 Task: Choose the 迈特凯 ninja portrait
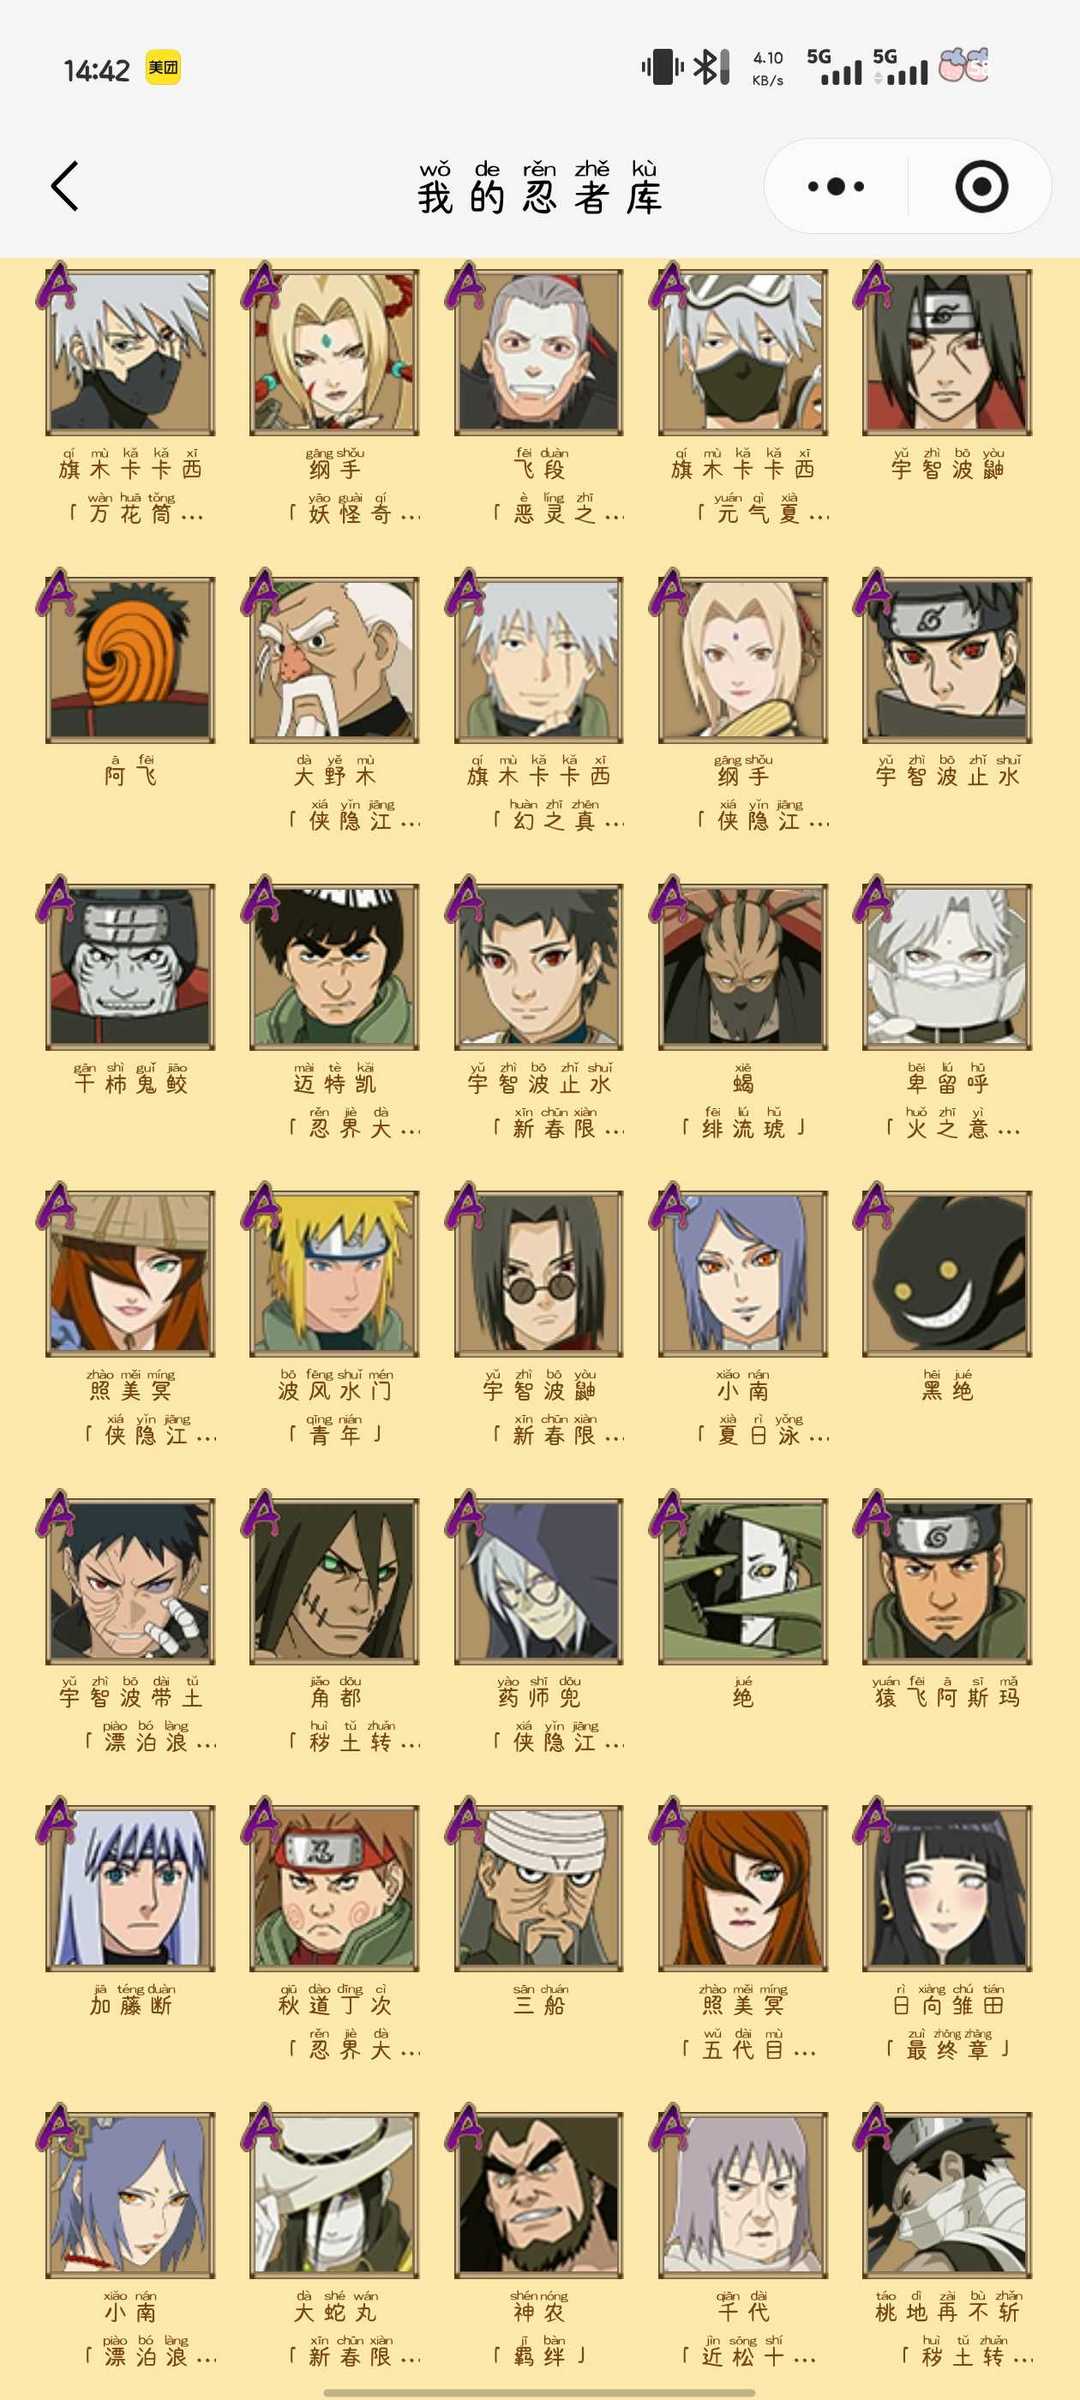(335, 967)
